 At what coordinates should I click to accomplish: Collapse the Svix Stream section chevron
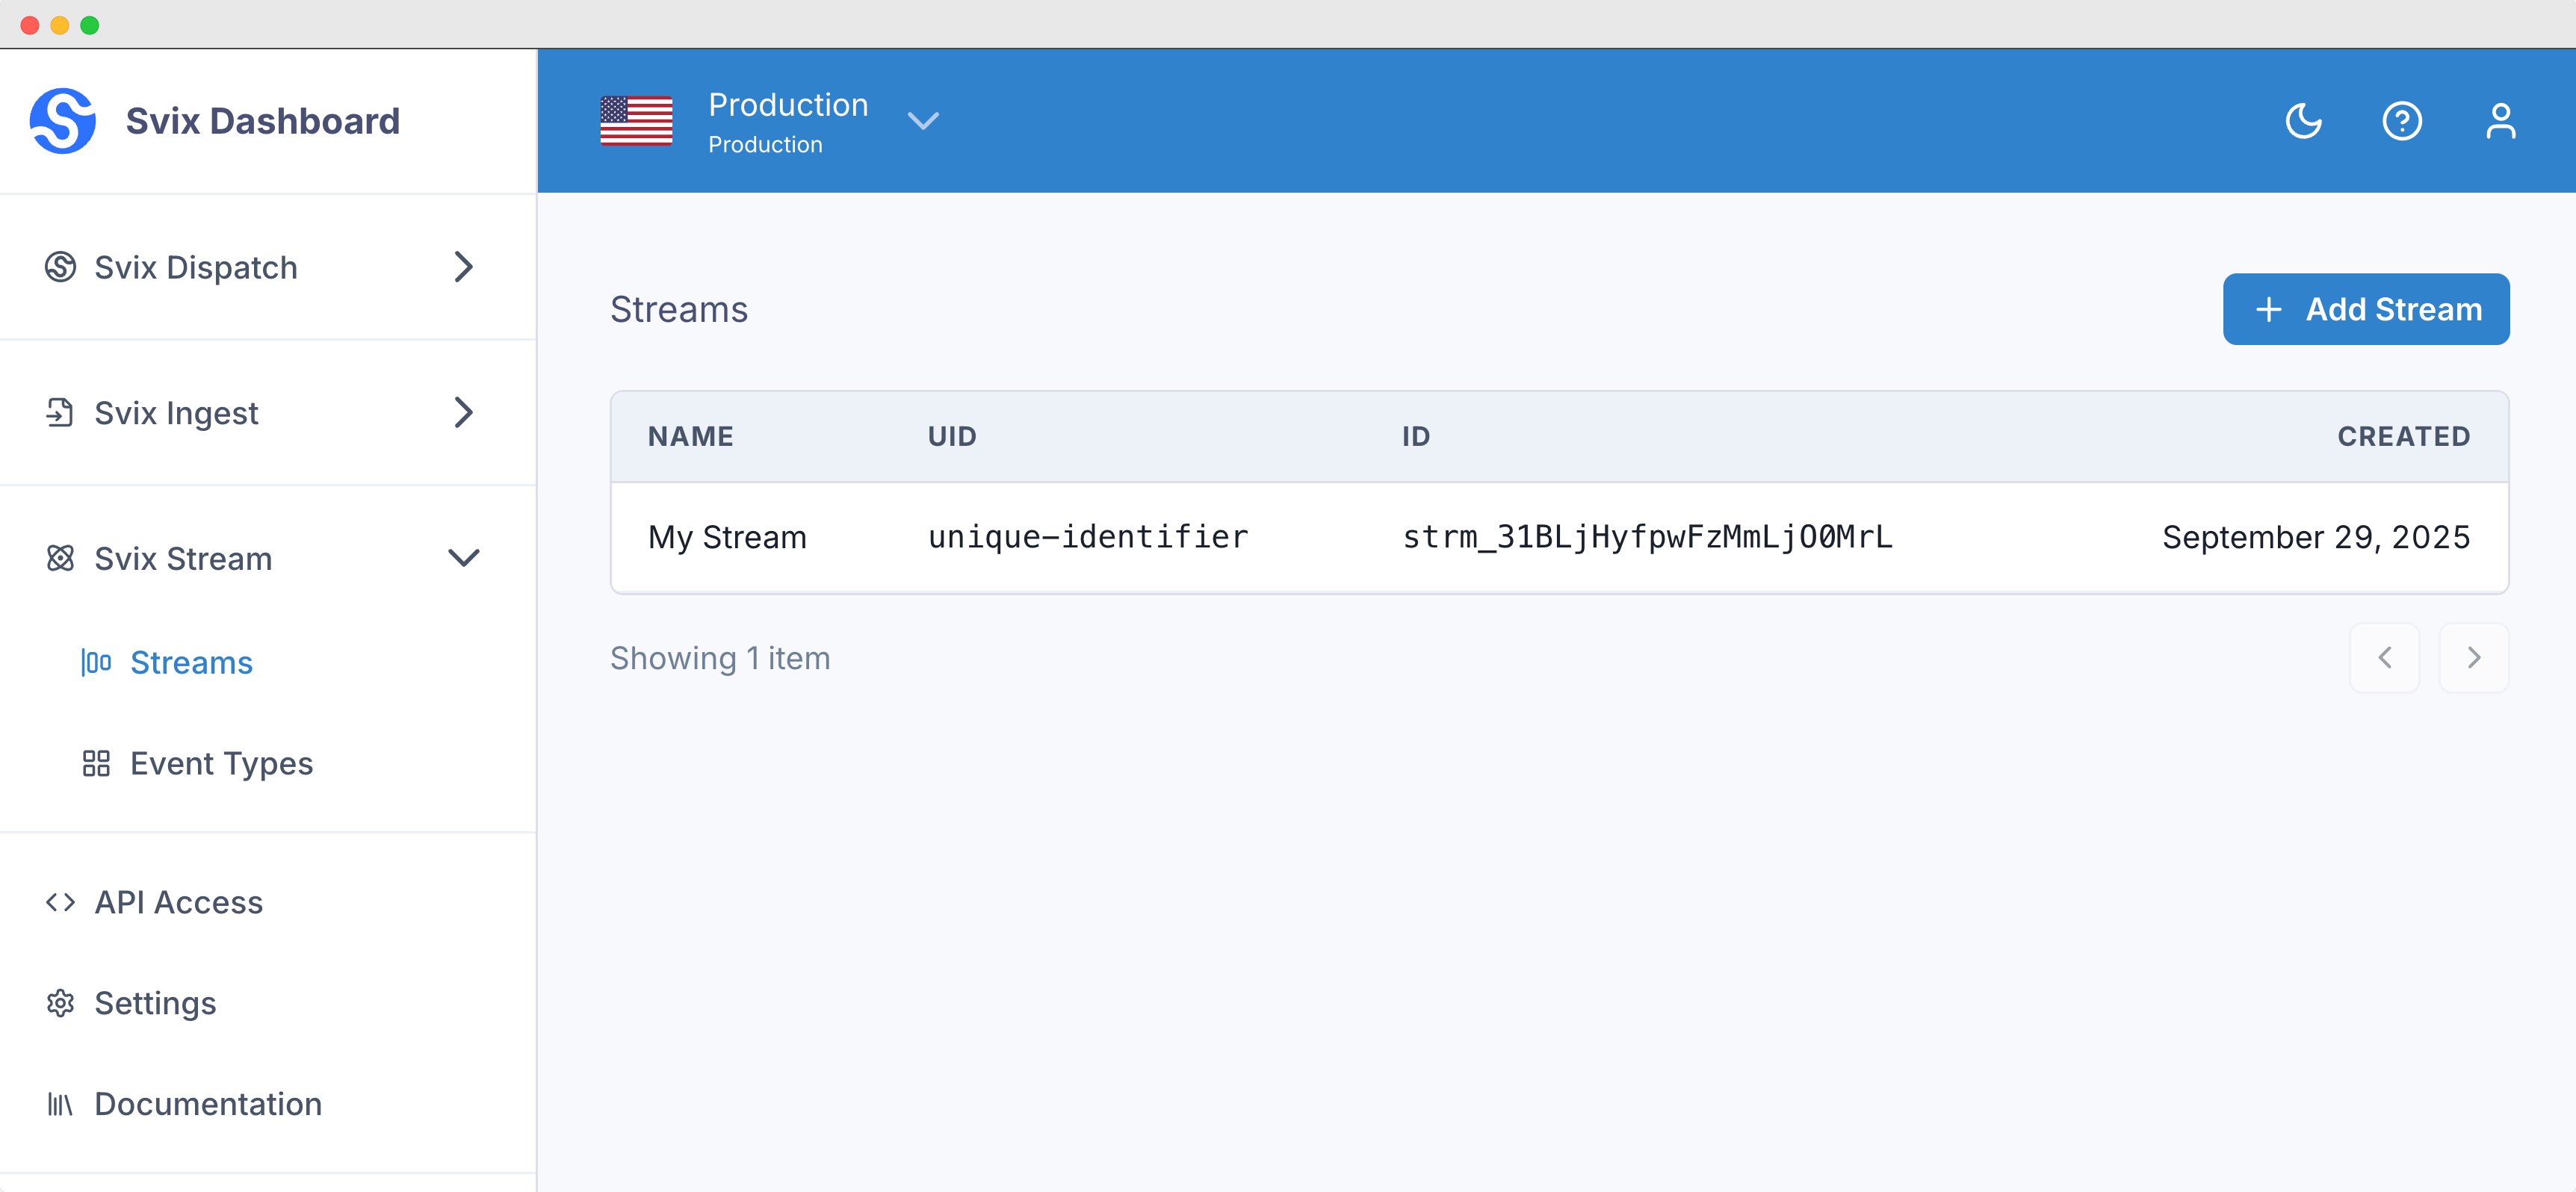pyautogui.click(x=463, y=558)
